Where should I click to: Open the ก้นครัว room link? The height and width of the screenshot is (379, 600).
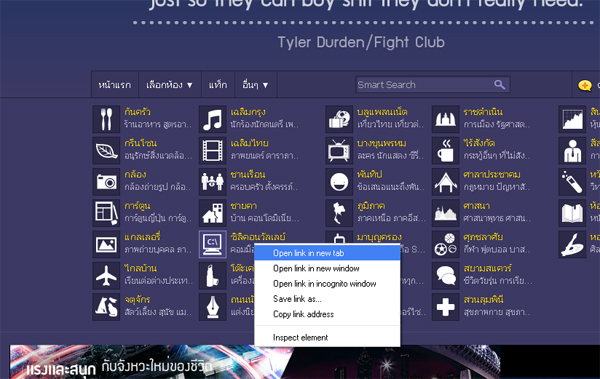point(137,112)
